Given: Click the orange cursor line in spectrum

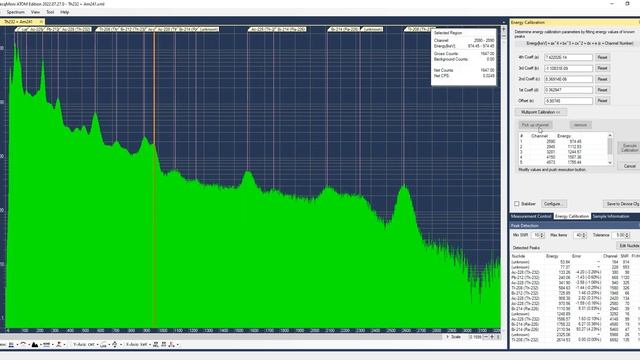Looking at the screenshot, I should [x=154, y=180].
